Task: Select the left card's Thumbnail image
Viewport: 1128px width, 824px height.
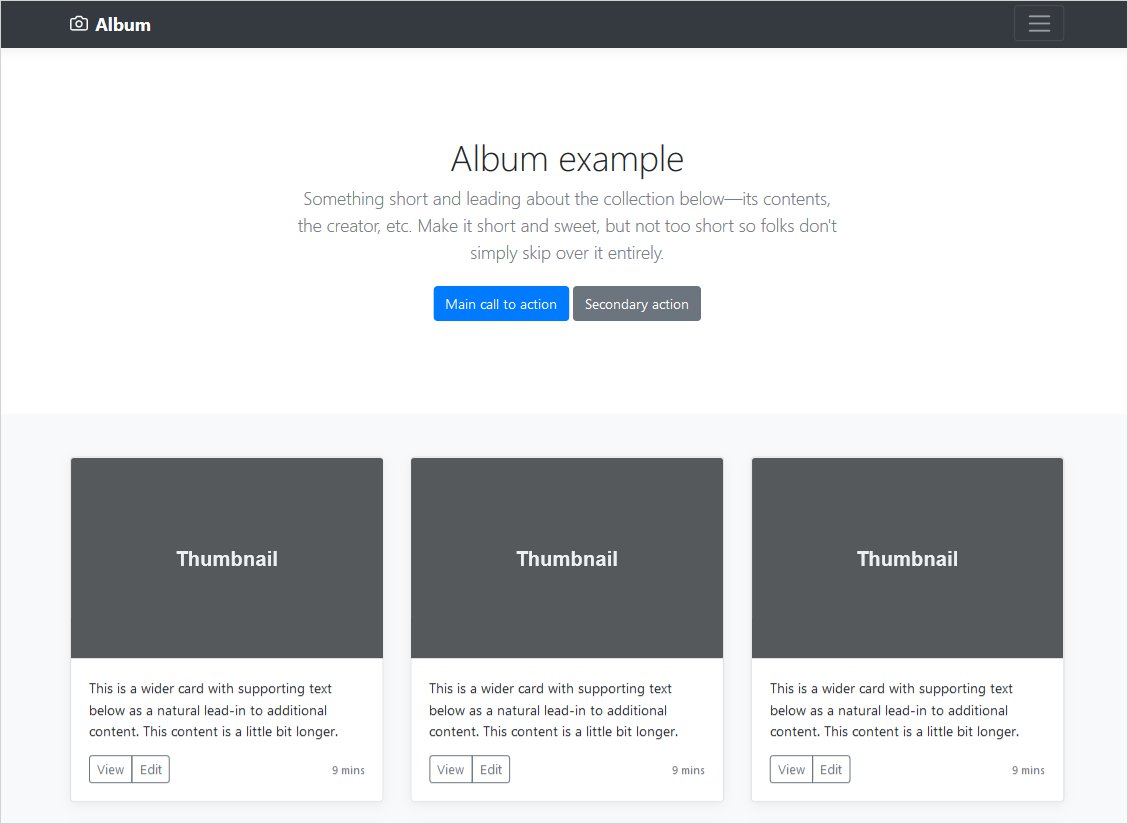Action: pyautogui.click(x=227, y=558)
